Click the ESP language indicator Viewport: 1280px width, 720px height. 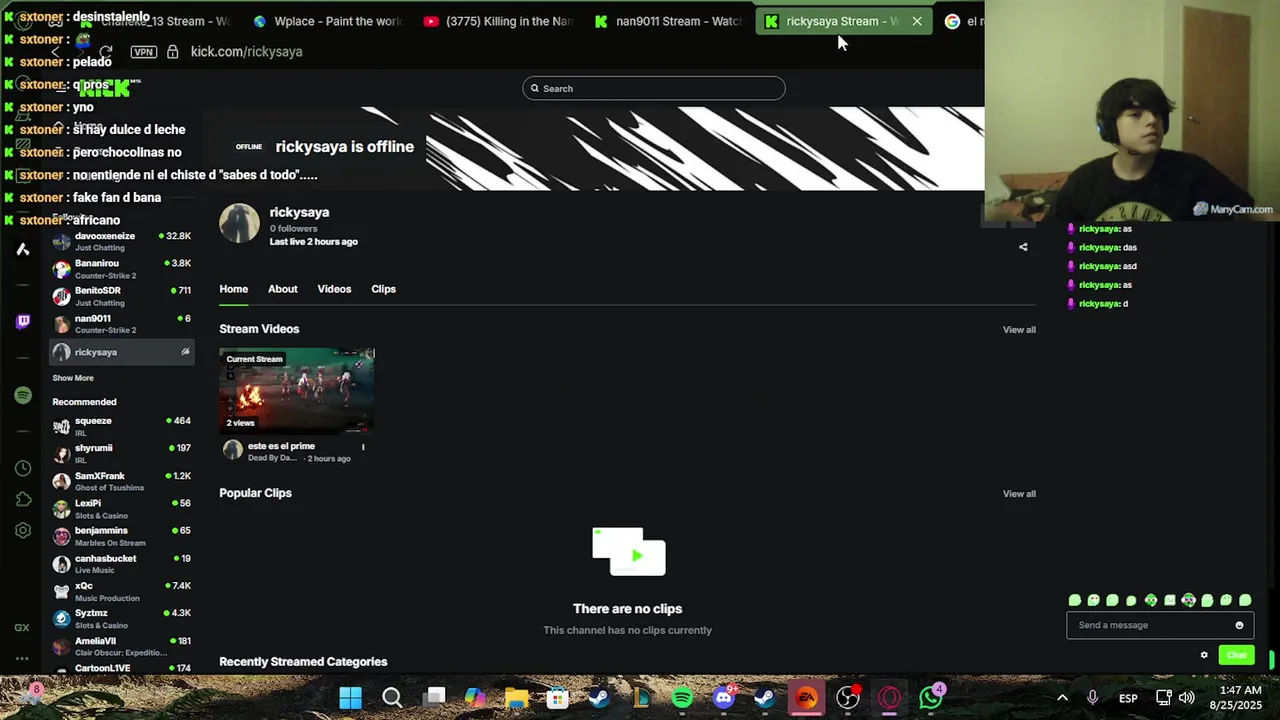pos(1128,698)
